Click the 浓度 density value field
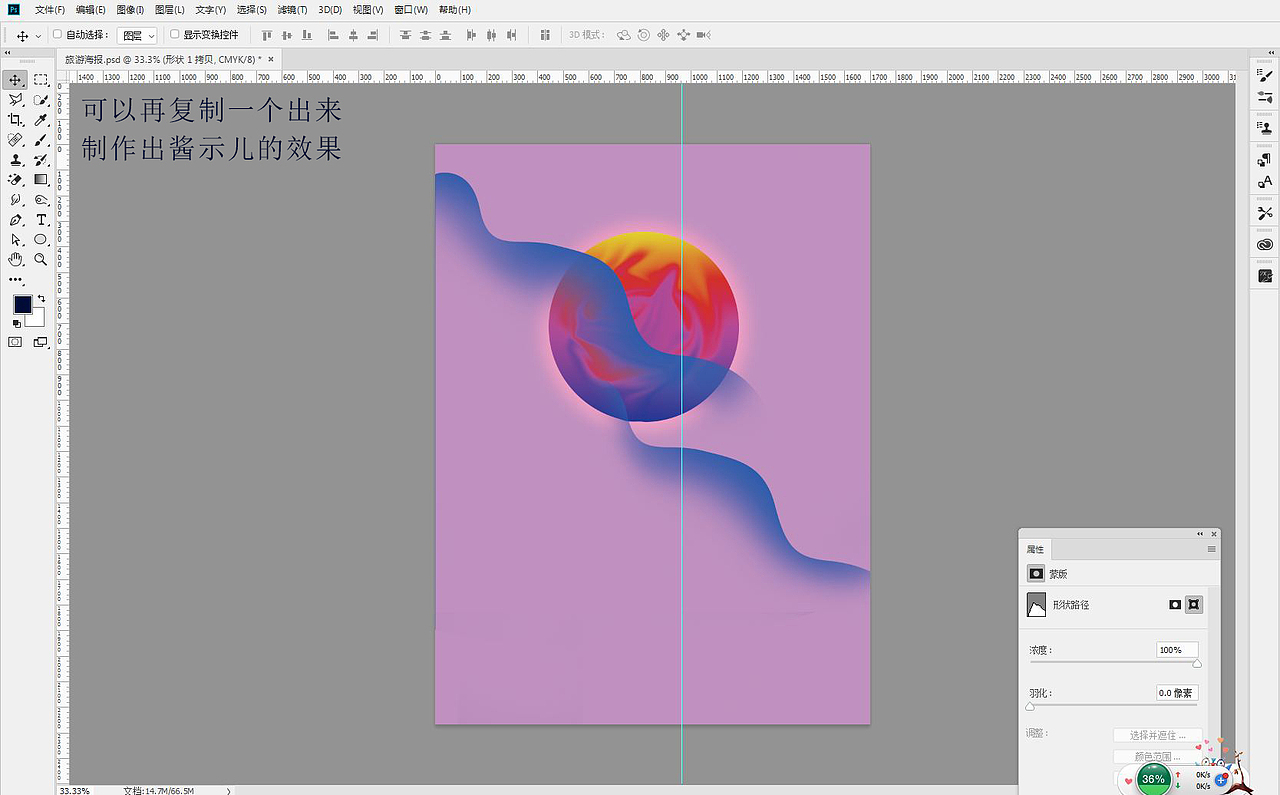The width and height of the screenshot is (1280, 795). coord(1177,650)
